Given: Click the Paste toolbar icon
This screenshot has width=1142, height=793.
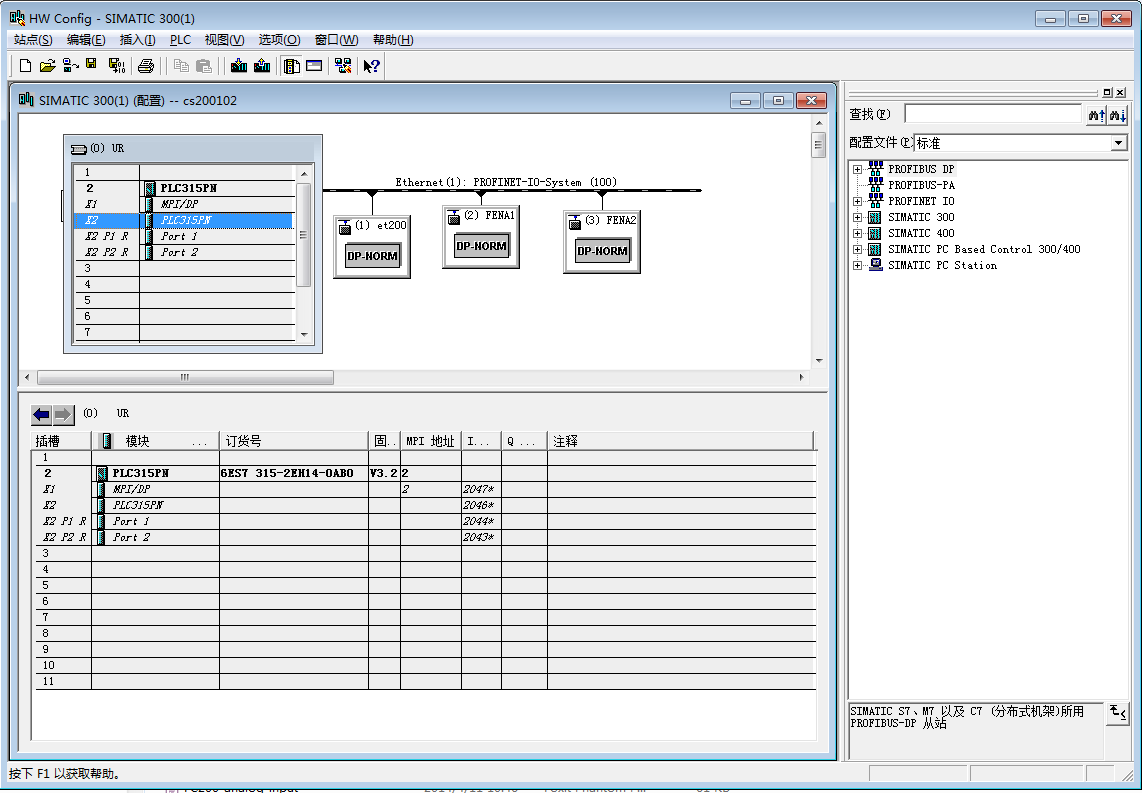Looking at the screenshot, I should click(x=205, y=66).
